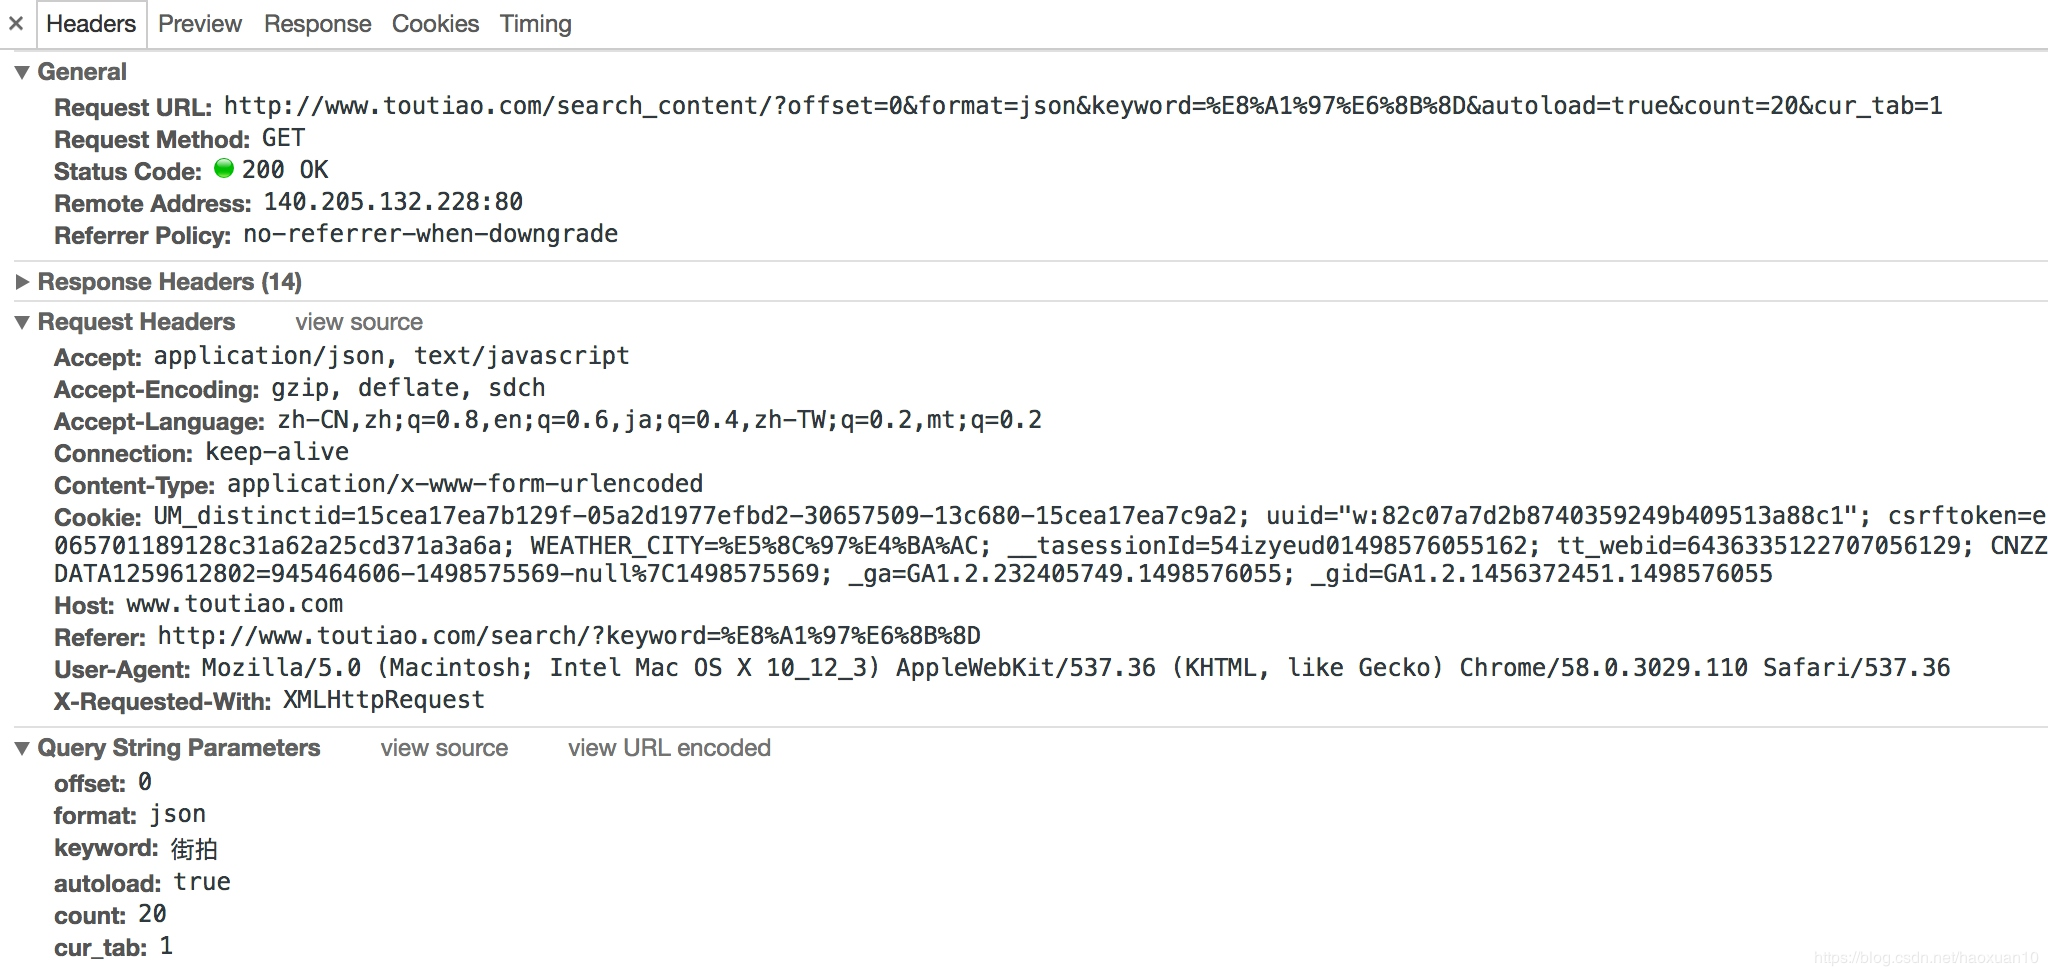This screenshot has width=2048, height=976.
Task: Click the Request URL value
Action: pos(1082,106)
